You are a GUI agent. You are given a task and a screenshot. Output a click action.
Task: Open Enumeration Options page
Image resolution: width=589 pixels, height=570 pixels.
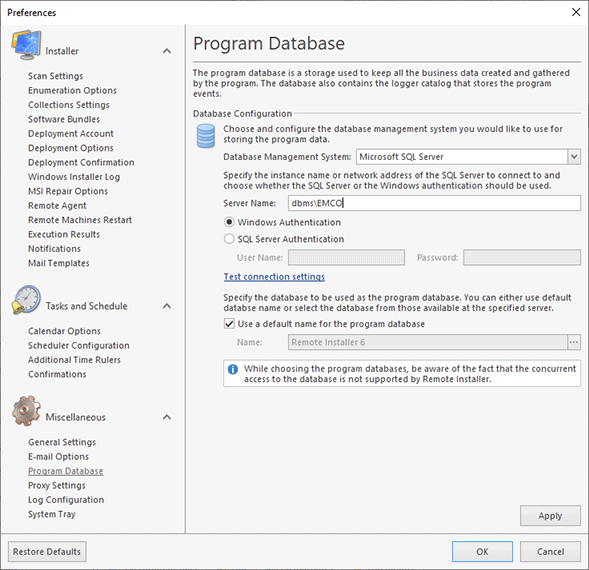(x=72, y=91)
